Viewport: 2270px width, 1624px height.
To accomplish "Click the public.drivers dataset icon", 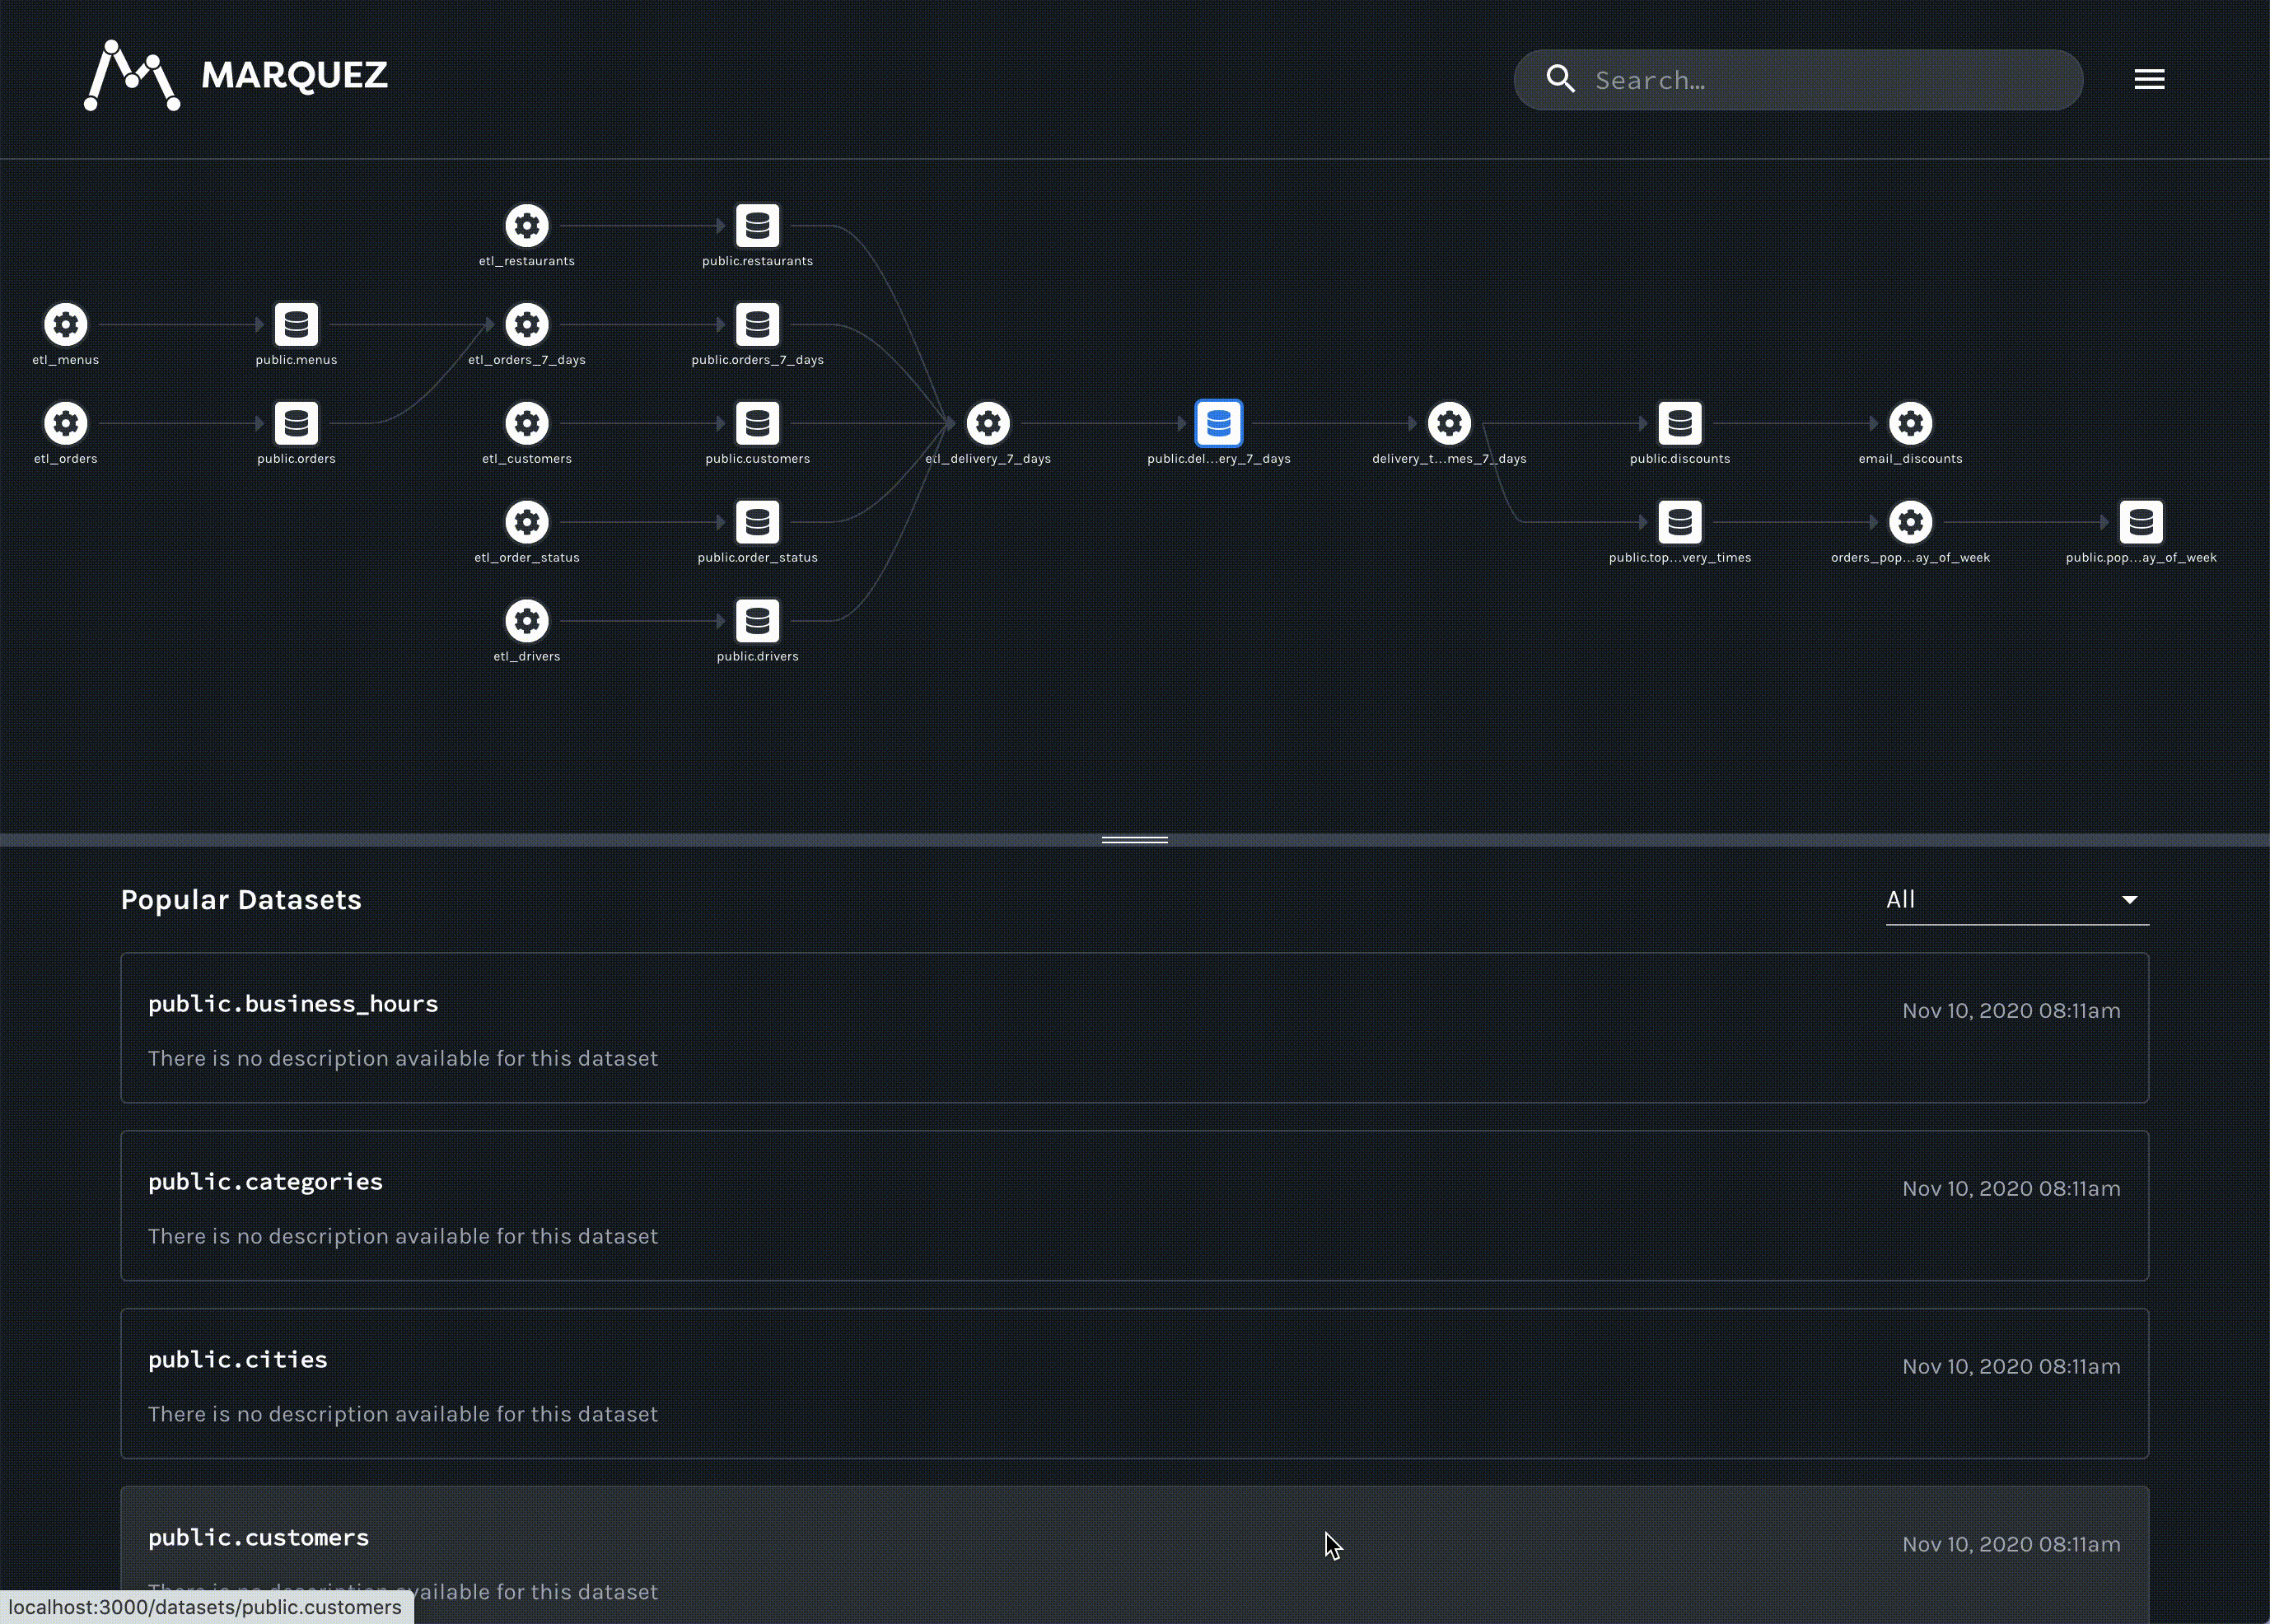I will 757,621.
